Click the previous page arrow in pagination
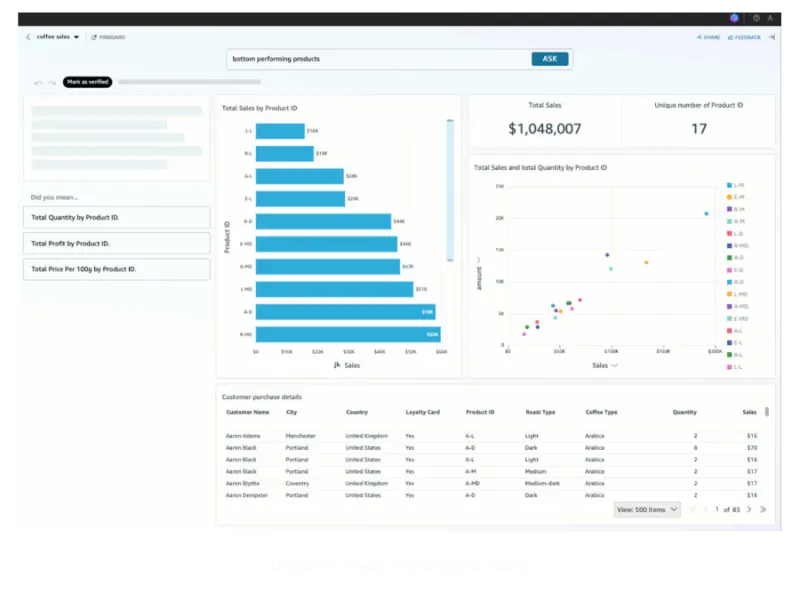Image resolution: width=800 pixels, height=601 pixels. click(706, 510)
